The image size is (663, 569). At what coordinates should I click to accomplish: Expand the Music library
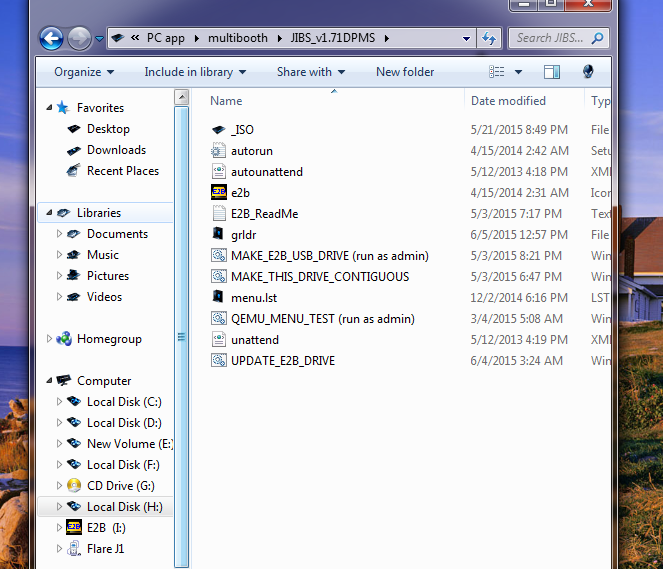[x=59, y=255]
